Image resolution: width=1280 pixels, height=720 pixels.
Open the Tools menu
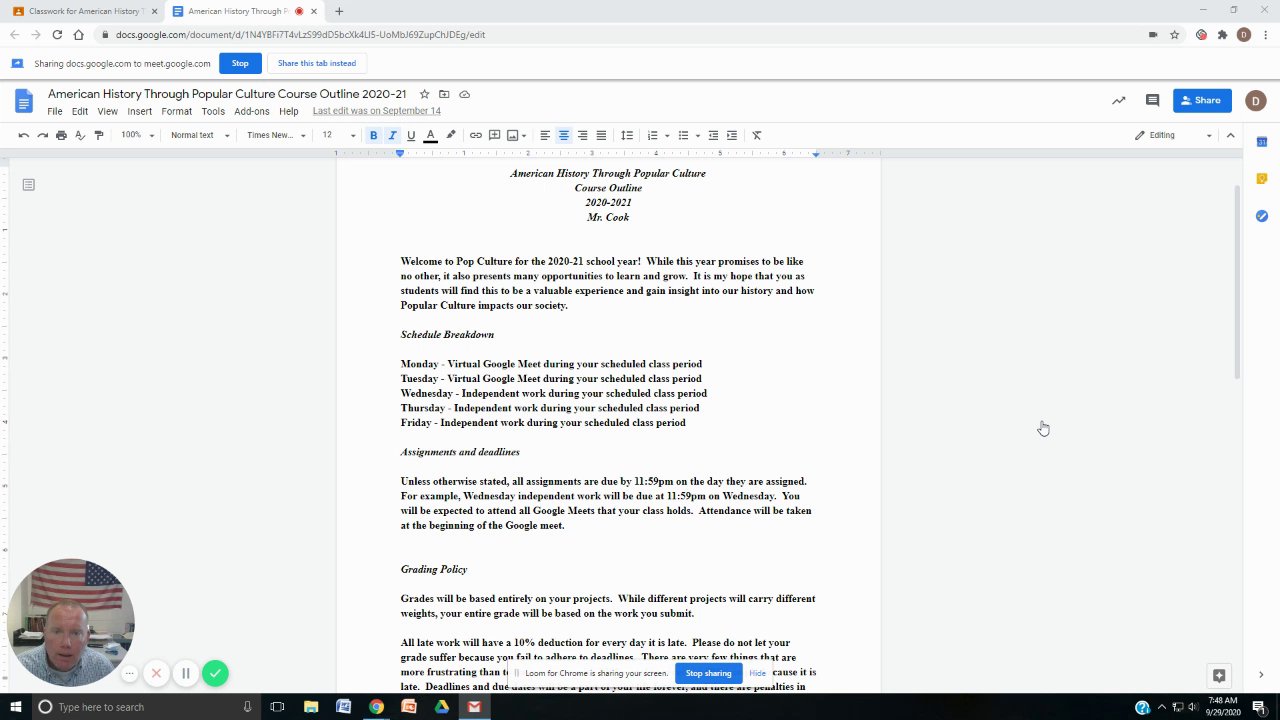pyautogui.click(x=213, y=111)
